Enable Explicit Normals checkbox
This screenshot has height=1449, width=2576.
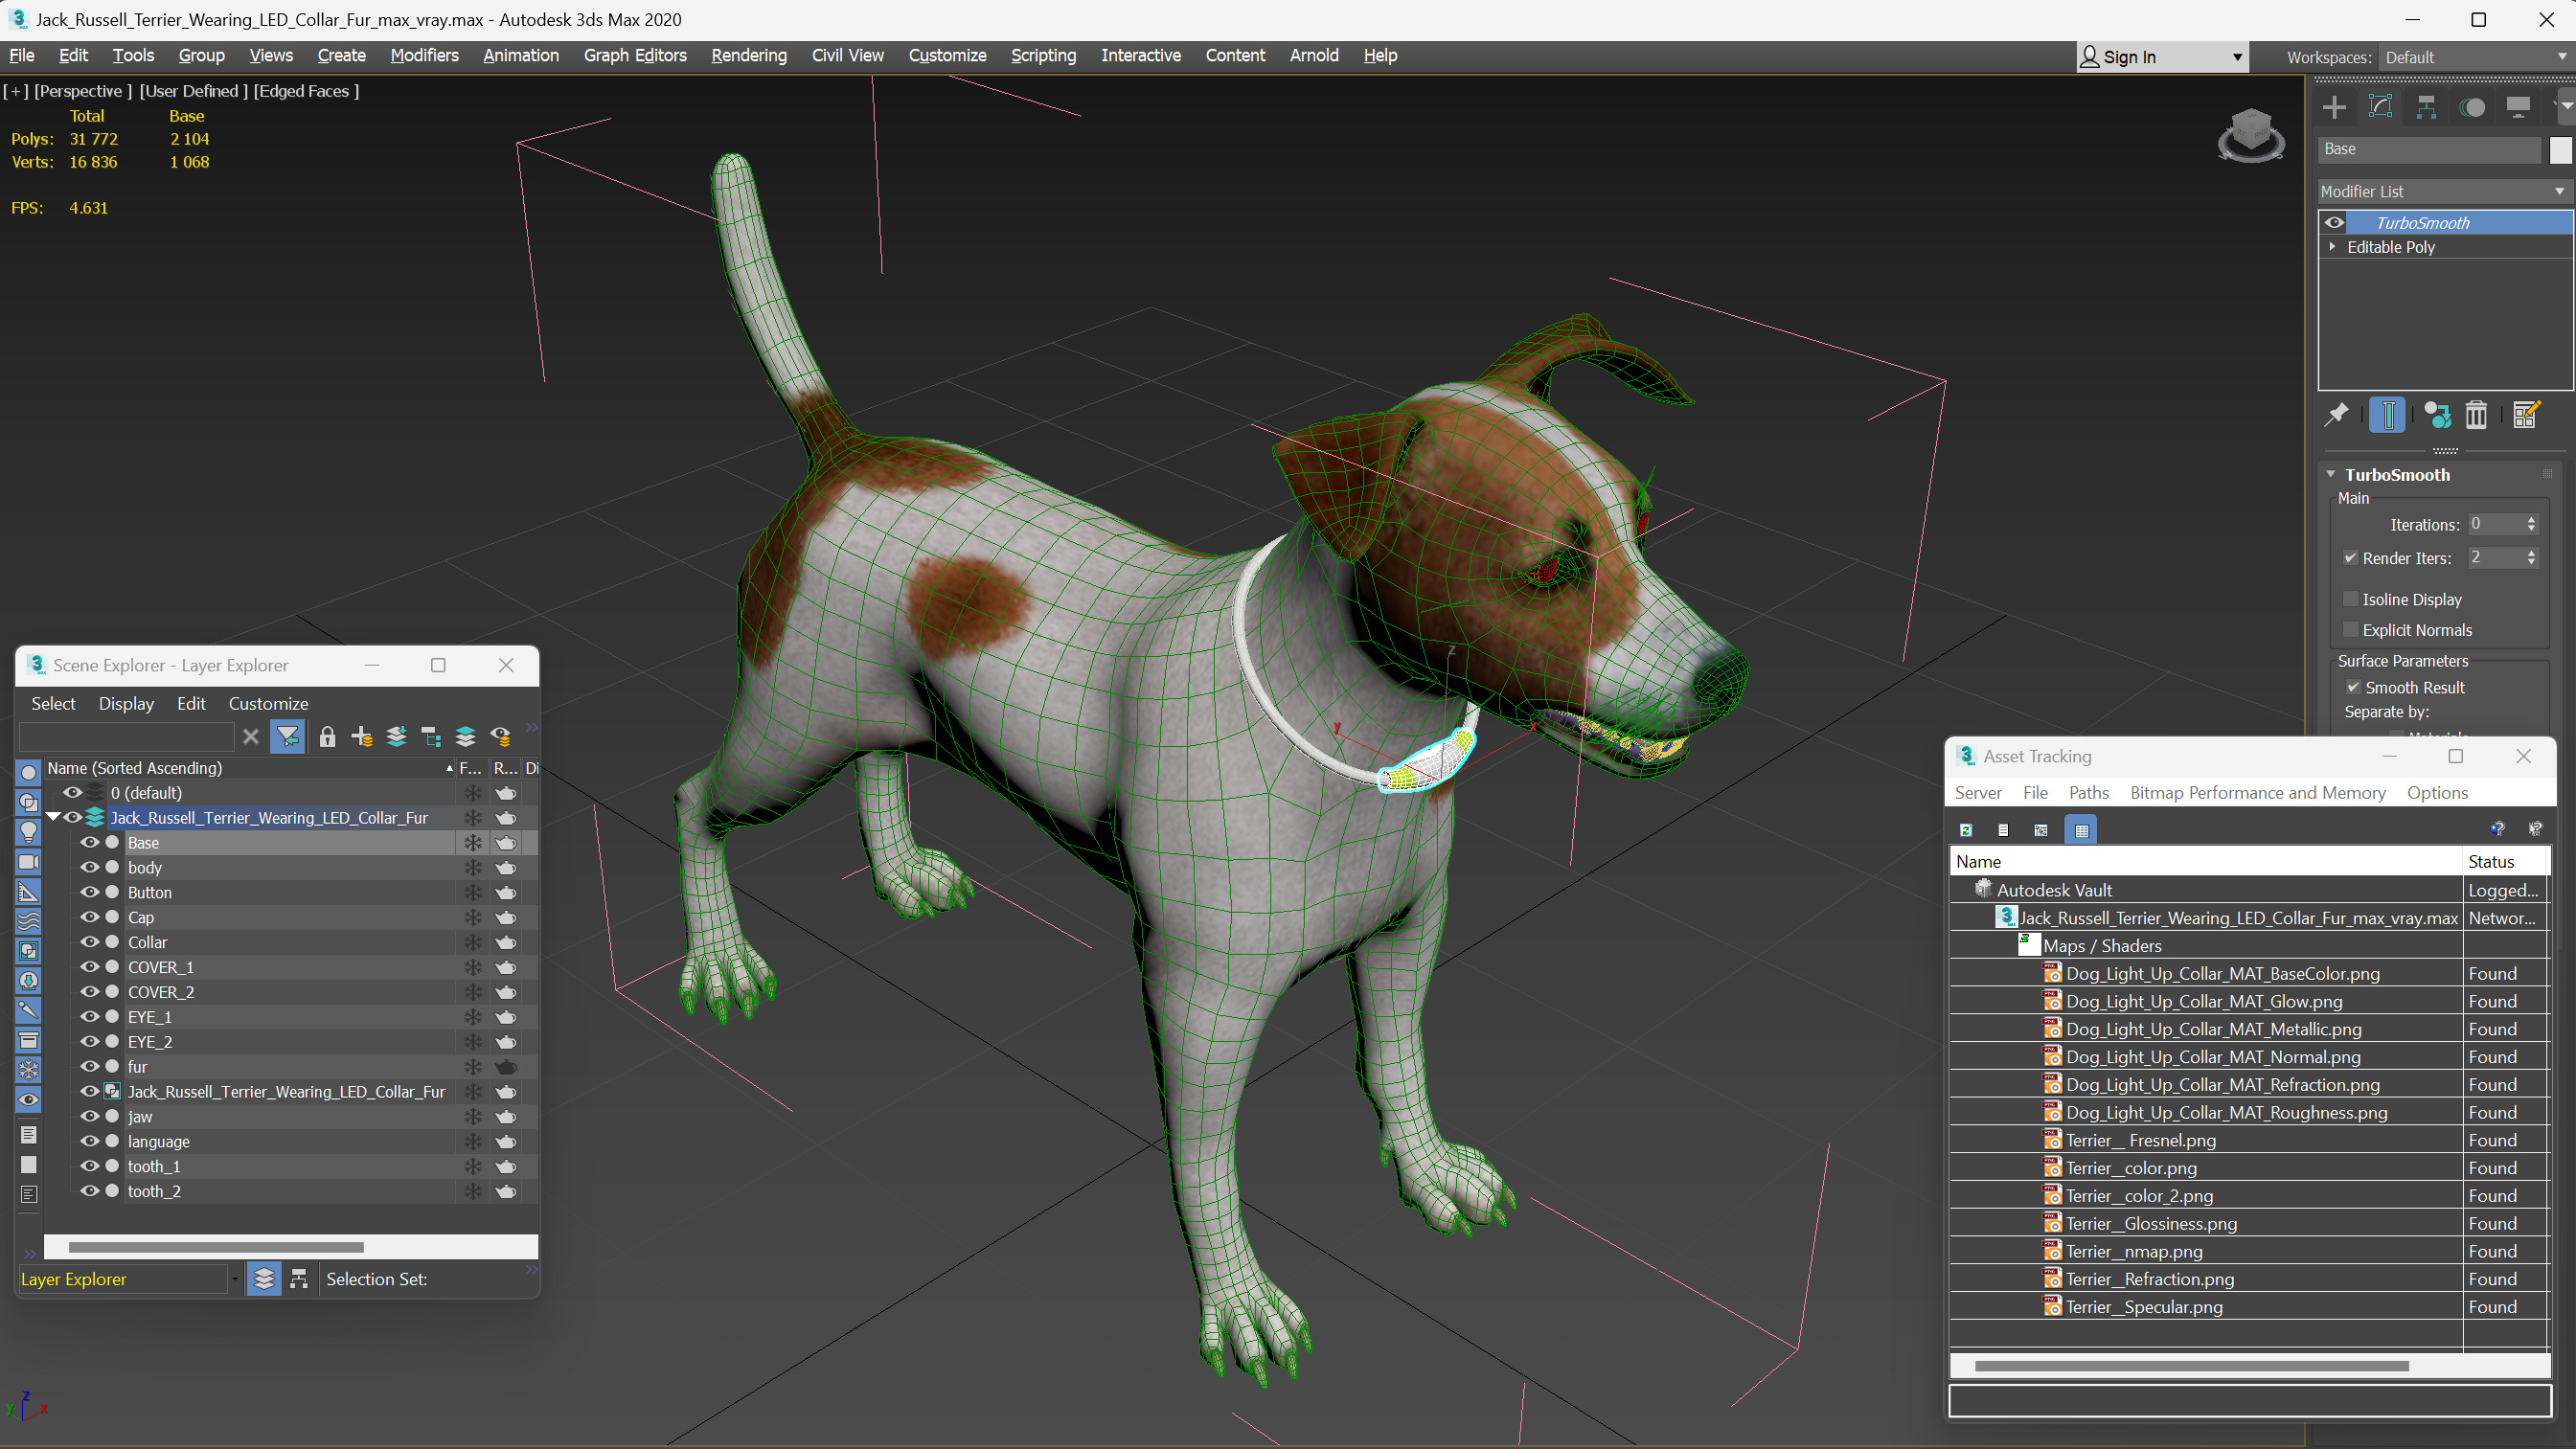point(2350,630)
